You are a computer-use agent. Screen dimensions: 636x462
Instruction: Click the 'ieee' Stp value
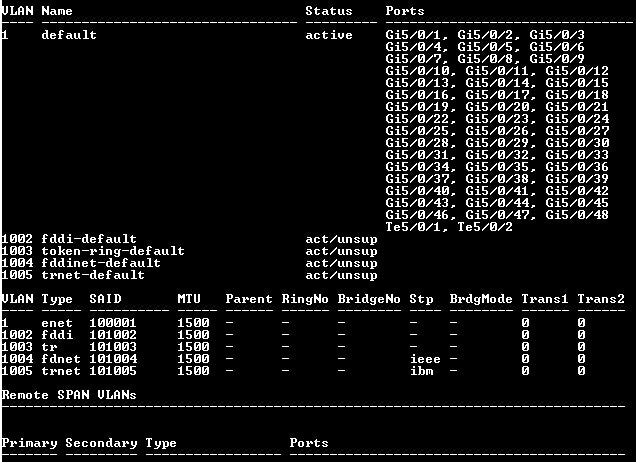(425, 359)
